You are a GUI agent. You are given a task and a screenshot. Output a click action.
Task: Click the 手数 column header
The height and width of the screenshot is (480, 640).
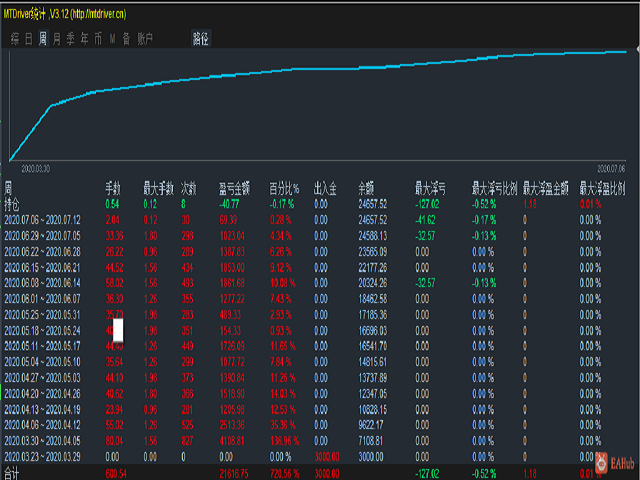[x=113, y=189]
